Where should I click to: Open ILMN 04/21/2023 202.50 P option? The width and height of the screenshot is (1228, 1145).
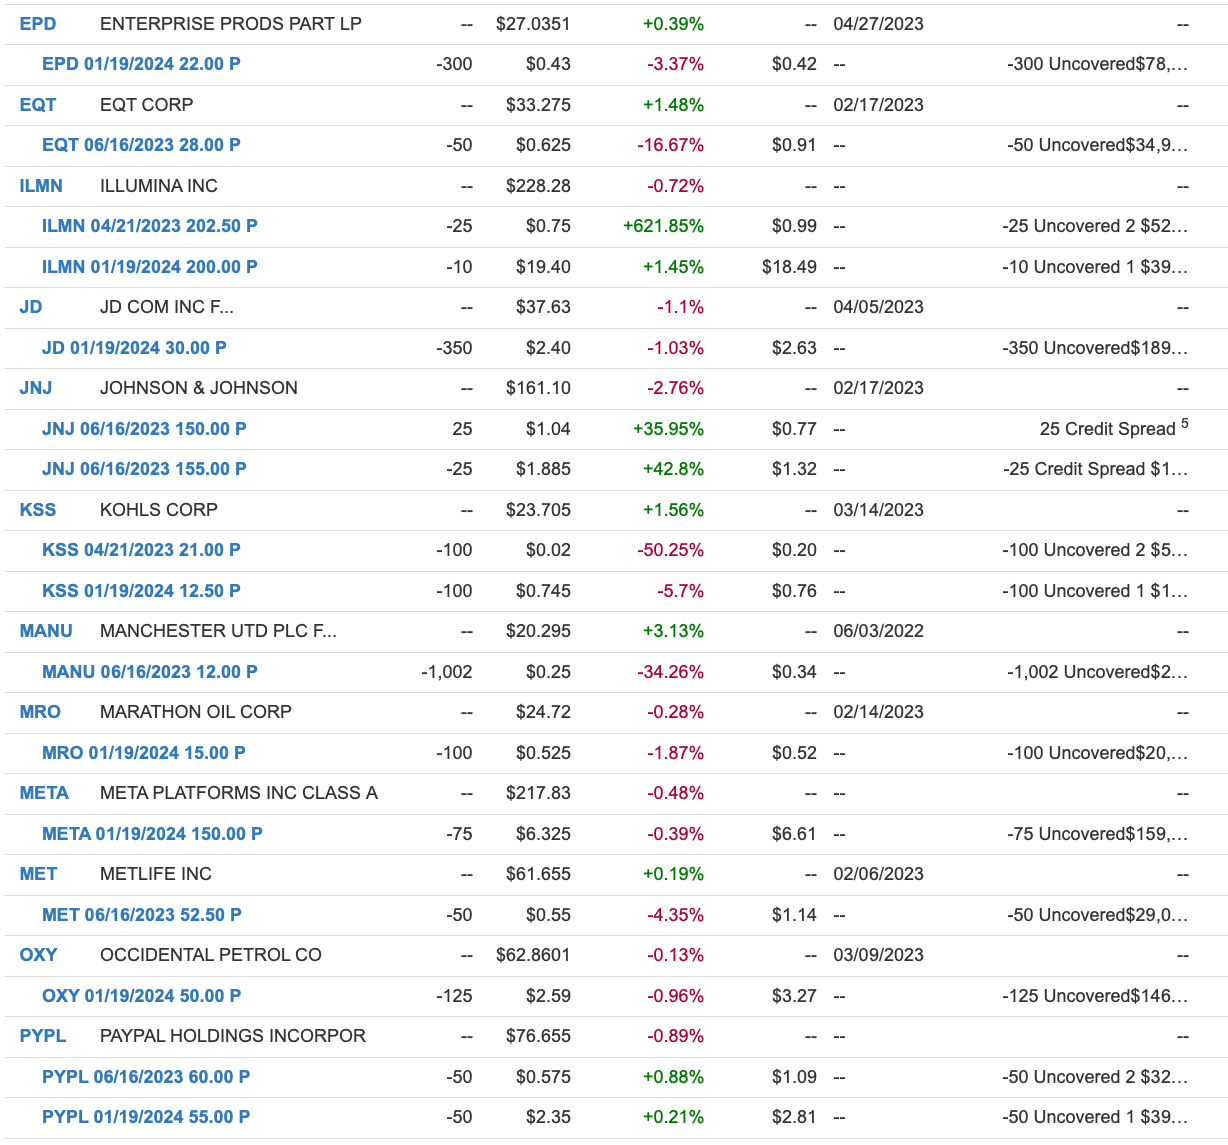[150, 226]
